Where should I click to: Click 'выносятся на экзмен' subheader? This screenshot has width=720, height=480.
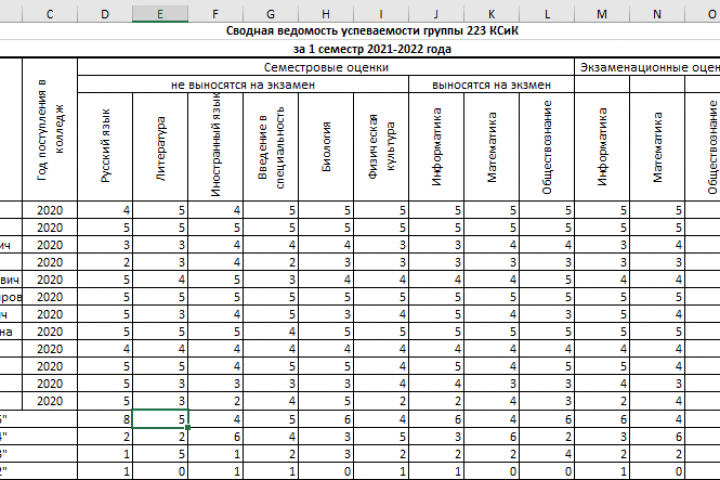491,85
